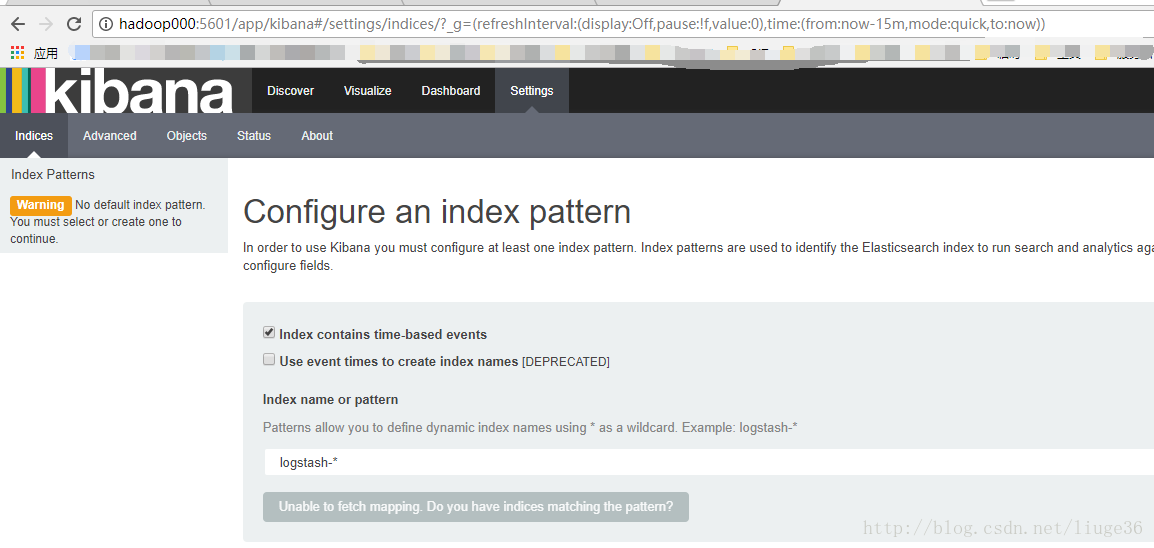Click the Index name or pattern label
This screenshot has height=548, width=1154.
(330, 399)
